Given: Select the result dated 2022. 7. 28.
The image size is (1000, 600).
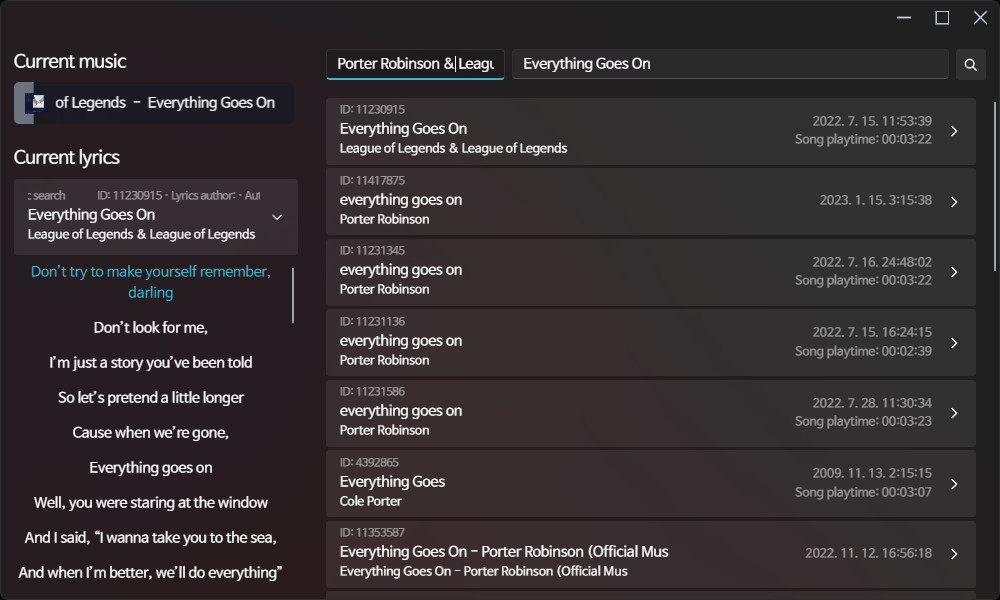Looking at the screenshot, I should click(650, 413).
